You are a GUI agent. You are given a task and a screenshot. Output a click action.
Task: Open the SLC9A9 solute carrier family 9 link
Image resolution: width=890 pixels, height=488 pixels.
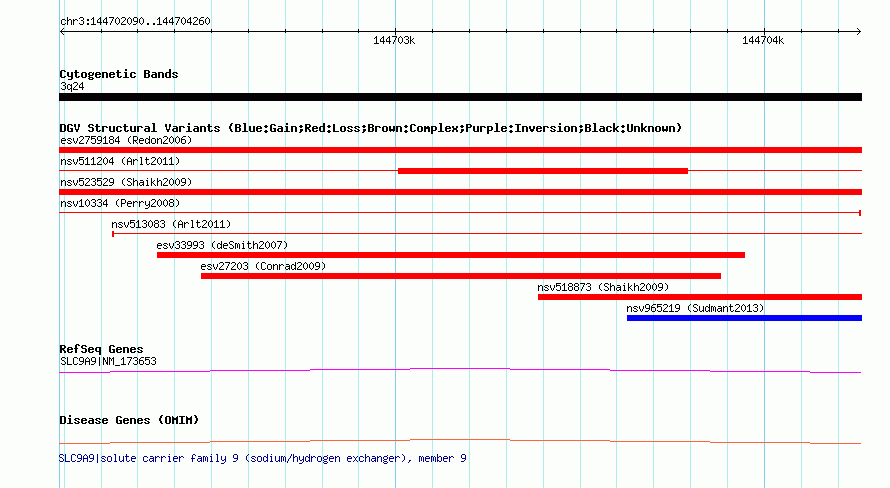click(262, 458)
